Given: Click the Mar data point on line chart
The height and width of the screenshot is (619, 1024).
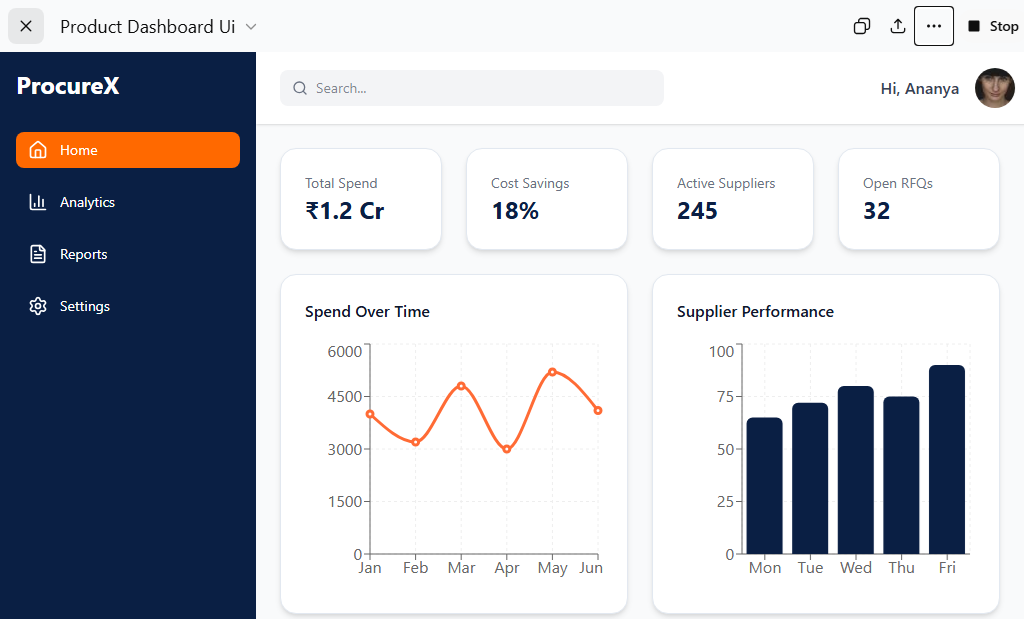Looking at the screenshot, I should click(x=461, y=386).
